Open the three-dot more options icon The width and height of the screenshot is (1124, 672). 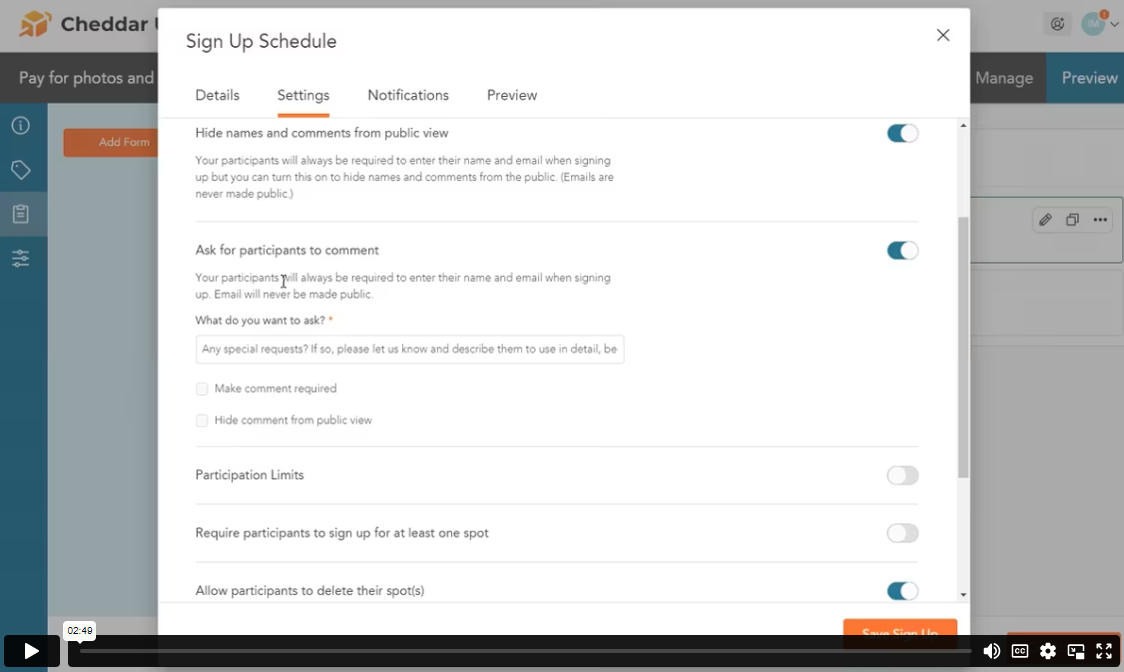1100,219
